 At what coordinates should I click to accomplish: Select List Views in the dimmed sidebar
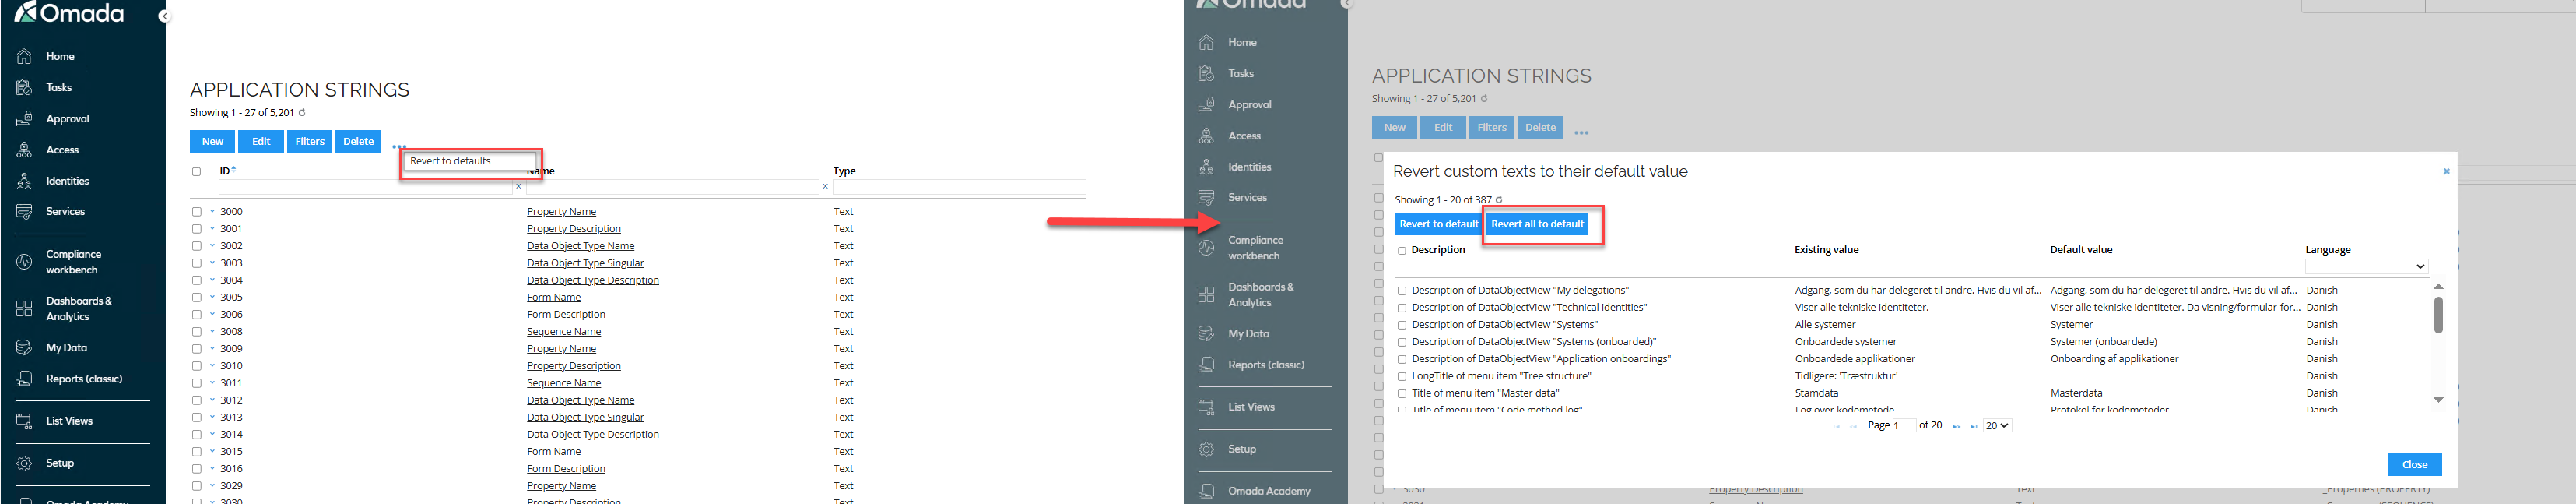click(1251, 407)
